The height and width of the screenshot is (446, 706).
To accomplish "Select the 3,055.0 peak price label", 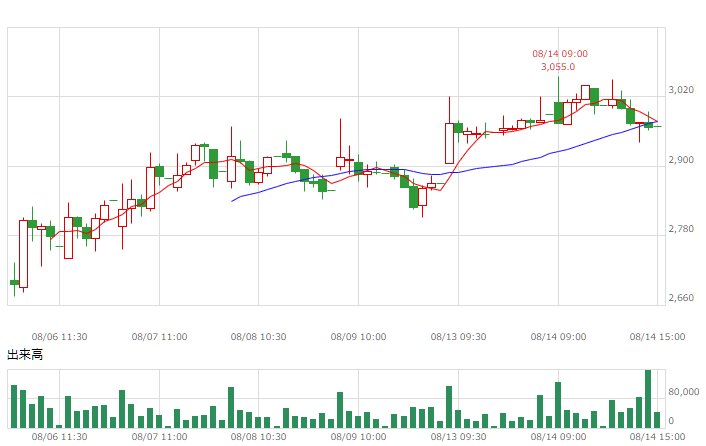I will click(558, 67).
